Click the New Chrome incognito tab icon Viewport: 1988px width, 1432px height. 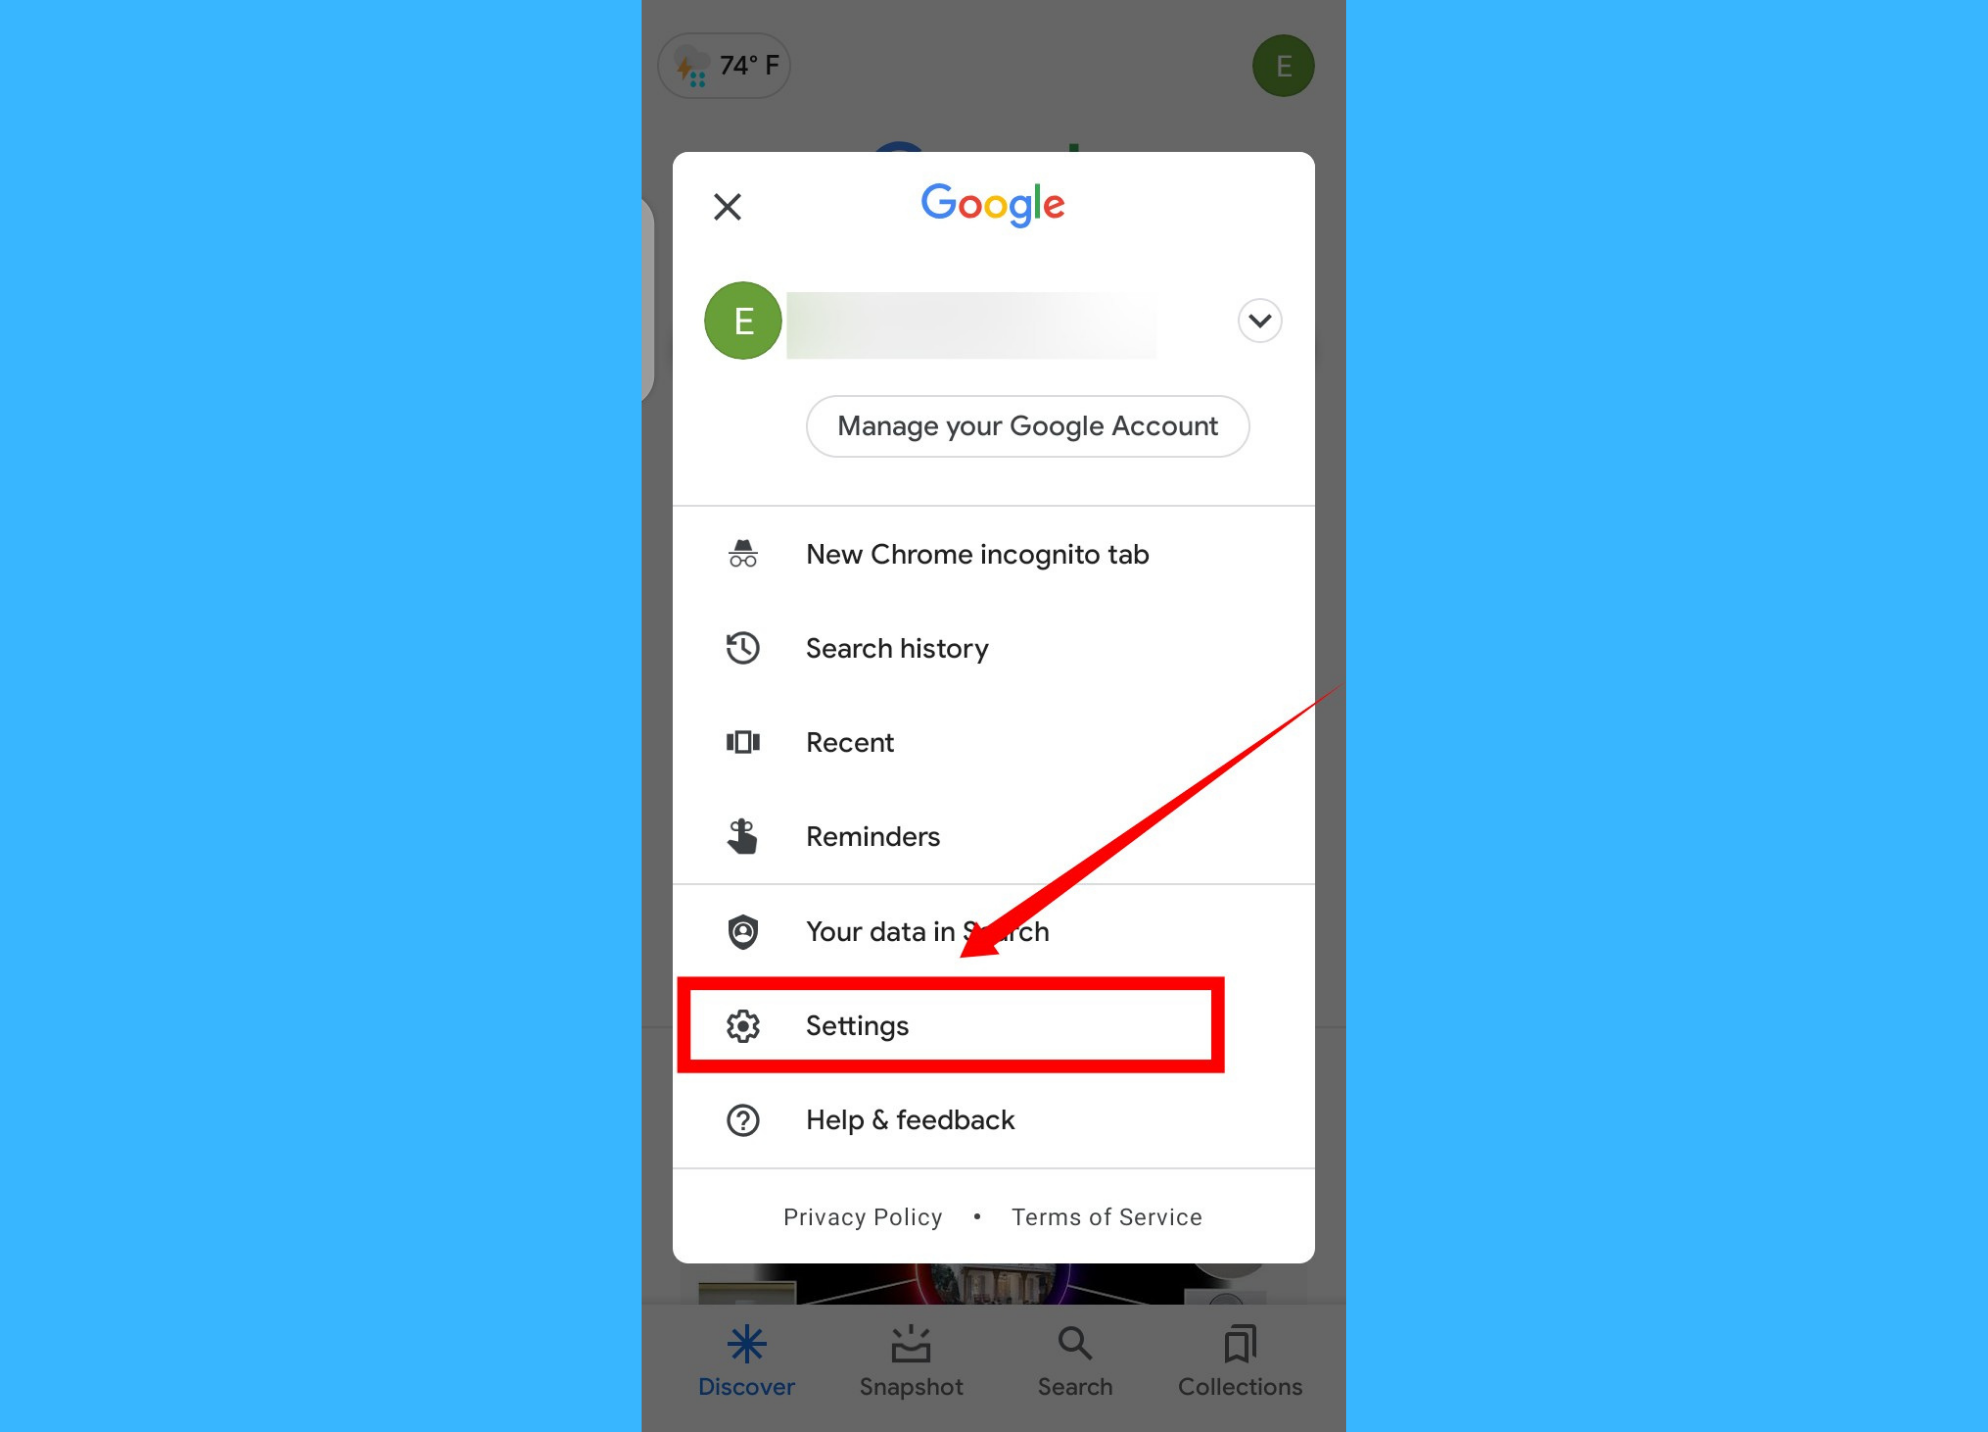point(742,552)
